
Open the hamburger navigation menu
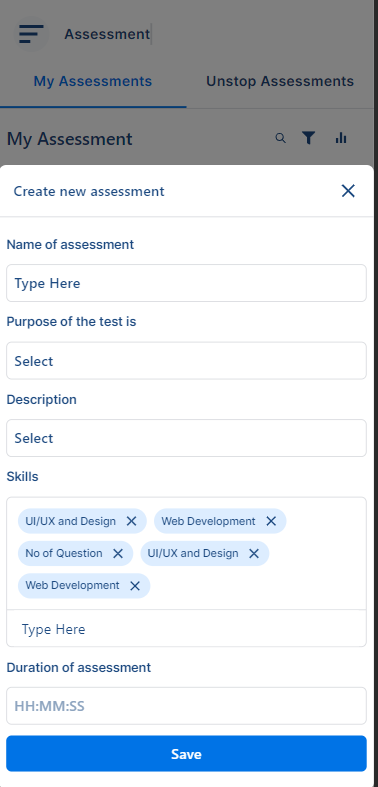pyautogui.click(x=31, y=34)
